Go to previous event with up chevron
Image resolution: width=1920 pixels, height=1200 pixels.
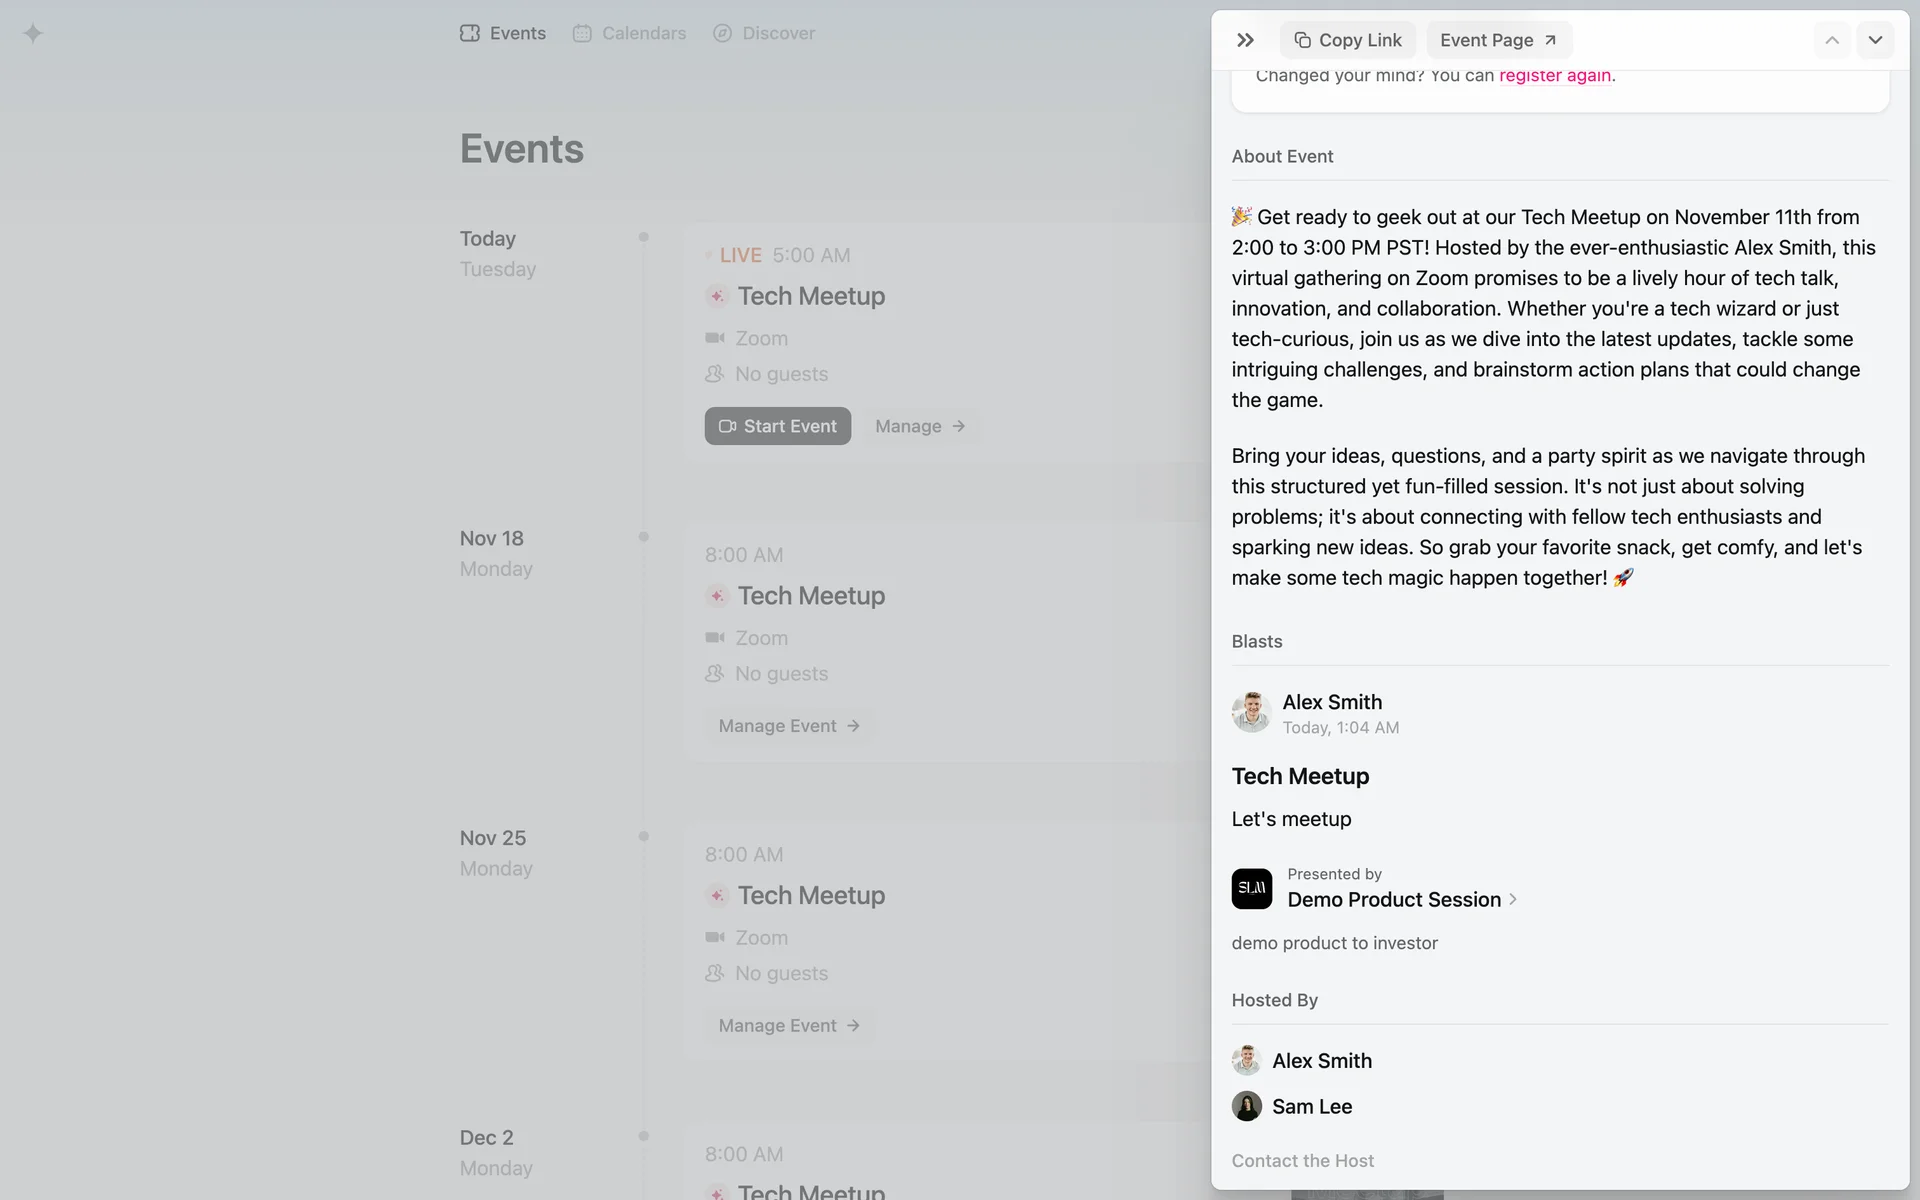click(1832, 40)
